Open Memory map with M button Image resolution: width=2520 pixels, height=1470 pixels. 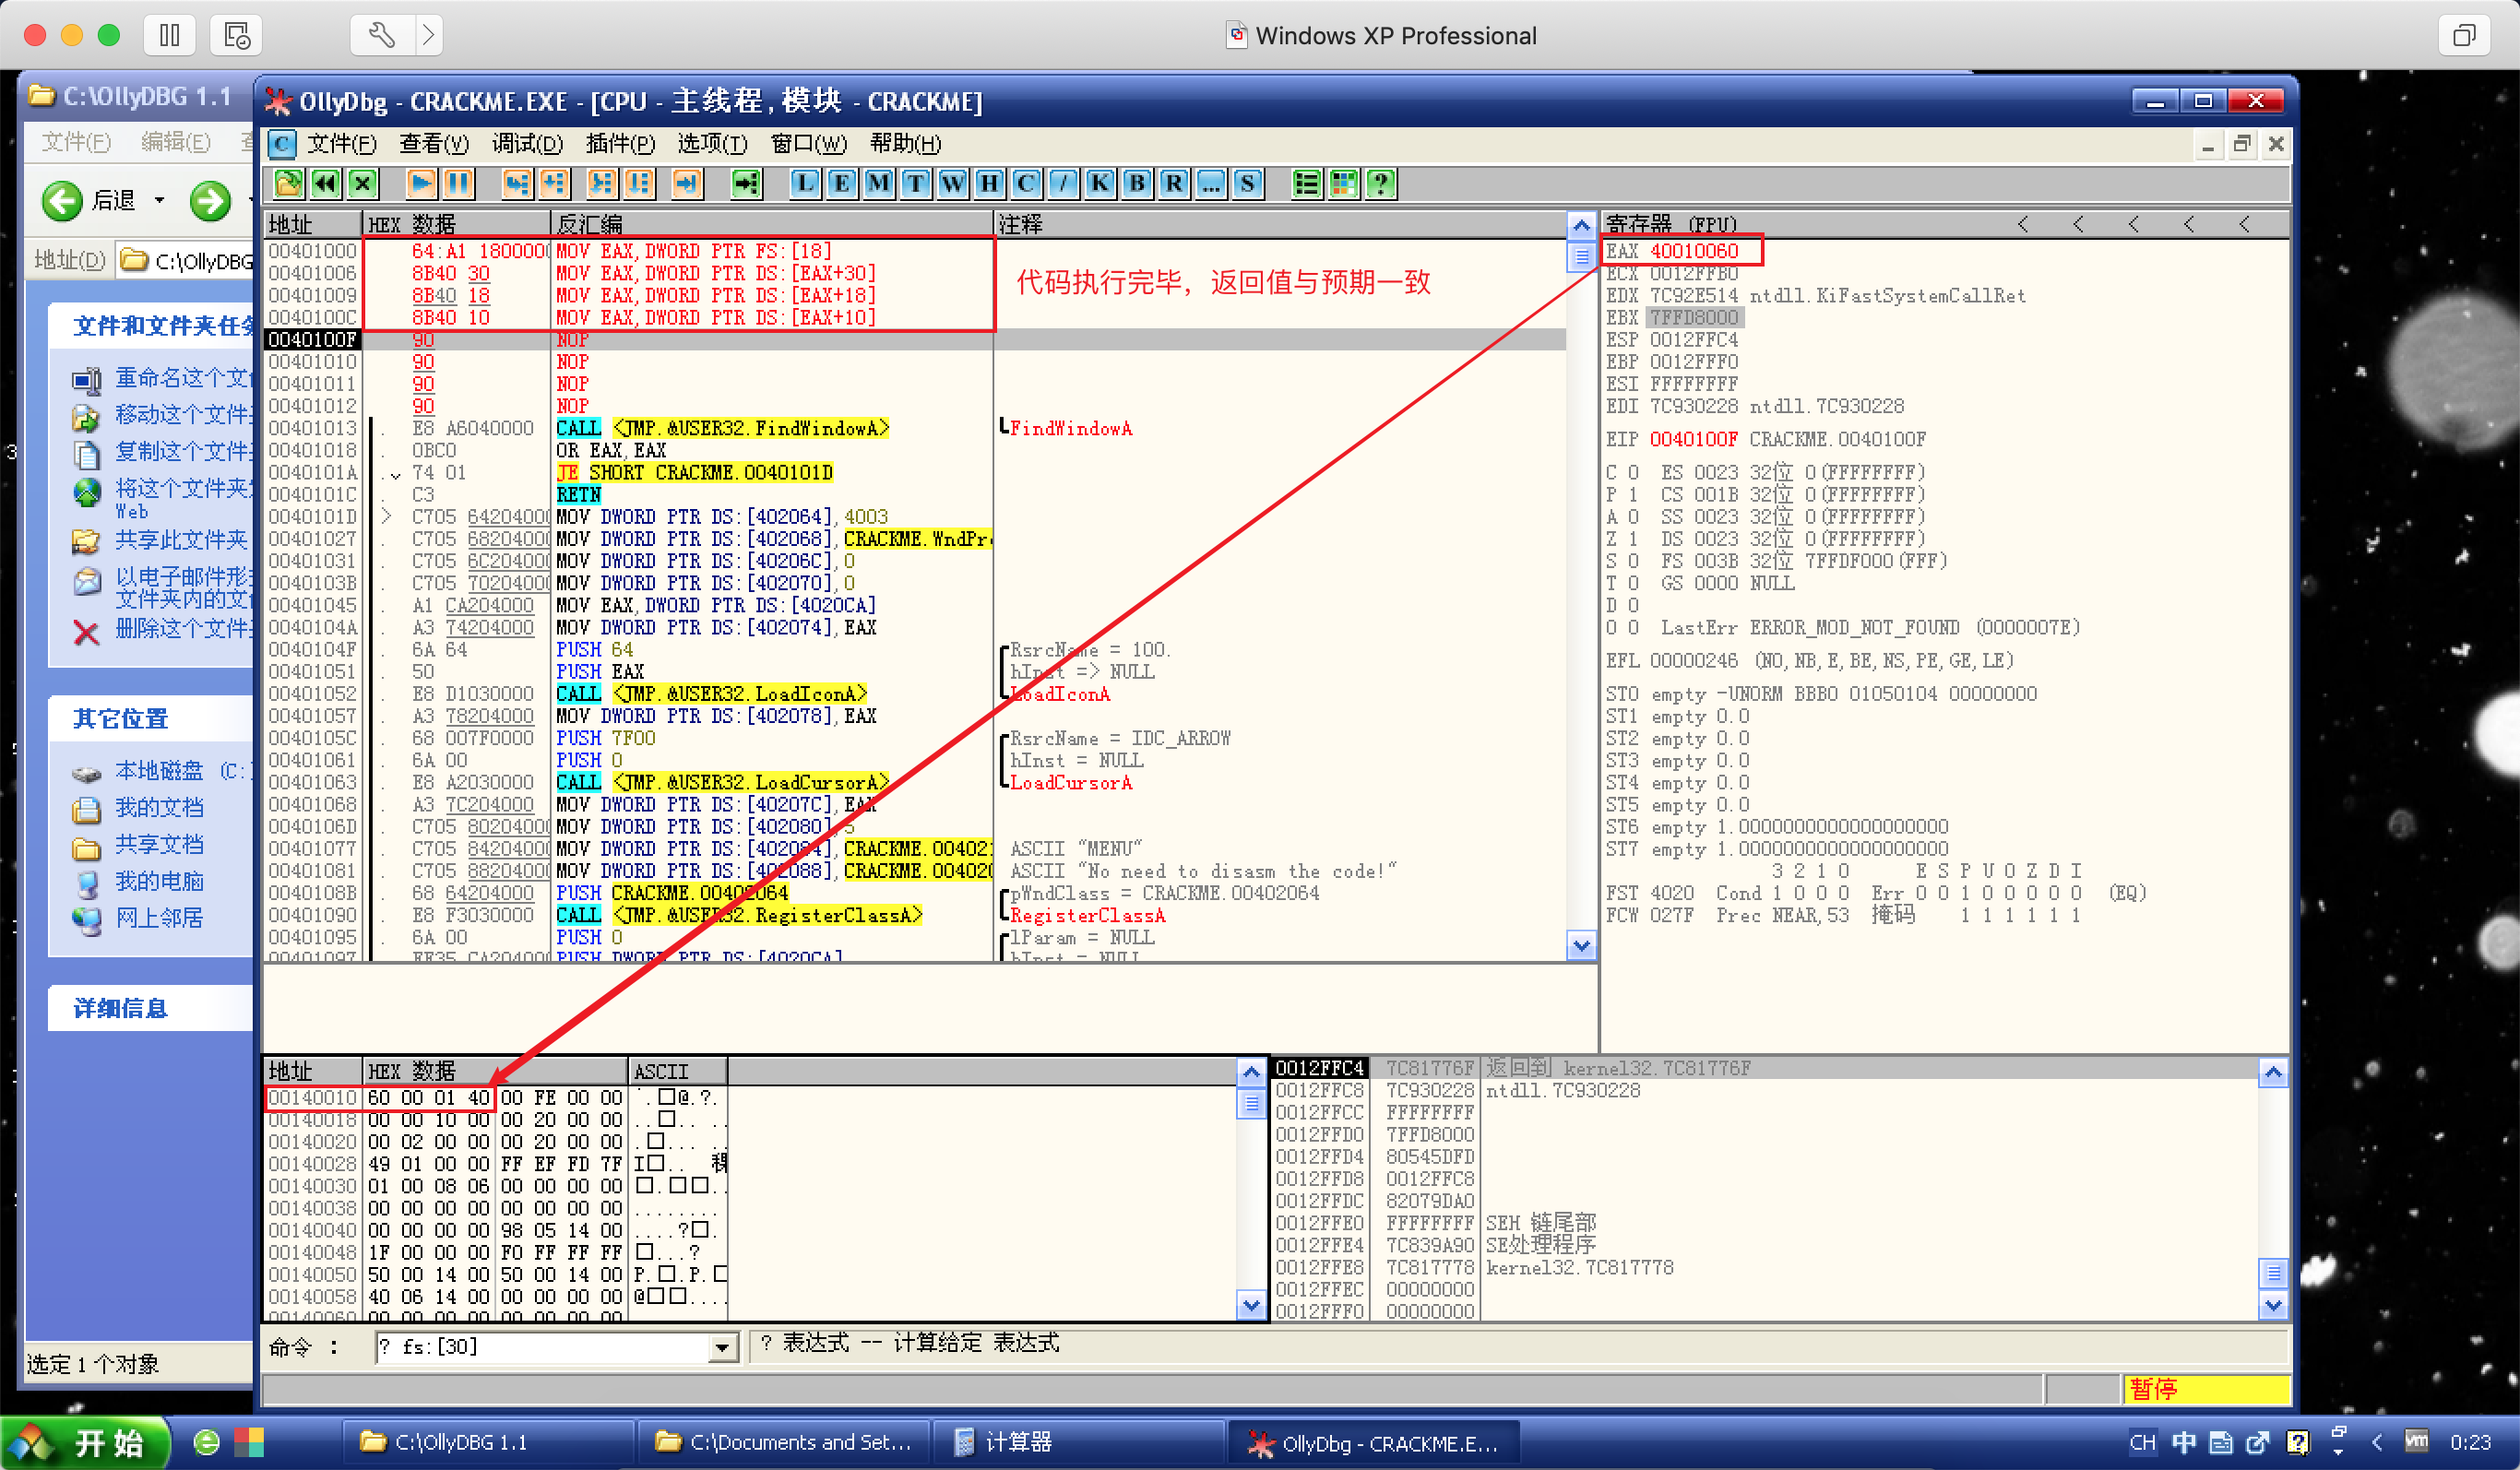[x=878, y=183]
